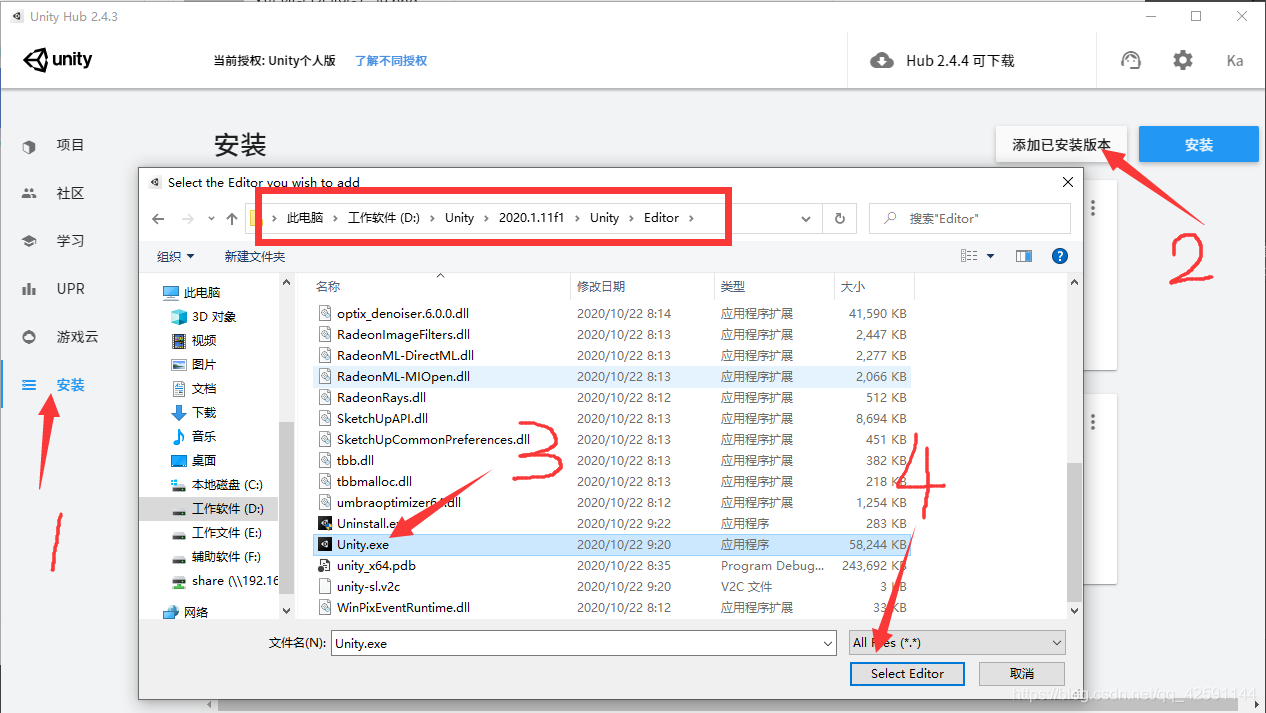This screenshot has height=713, width=1266.
Task: Open the Projects (项目) section in Unity Hub
Action: (x=55, y=145)
